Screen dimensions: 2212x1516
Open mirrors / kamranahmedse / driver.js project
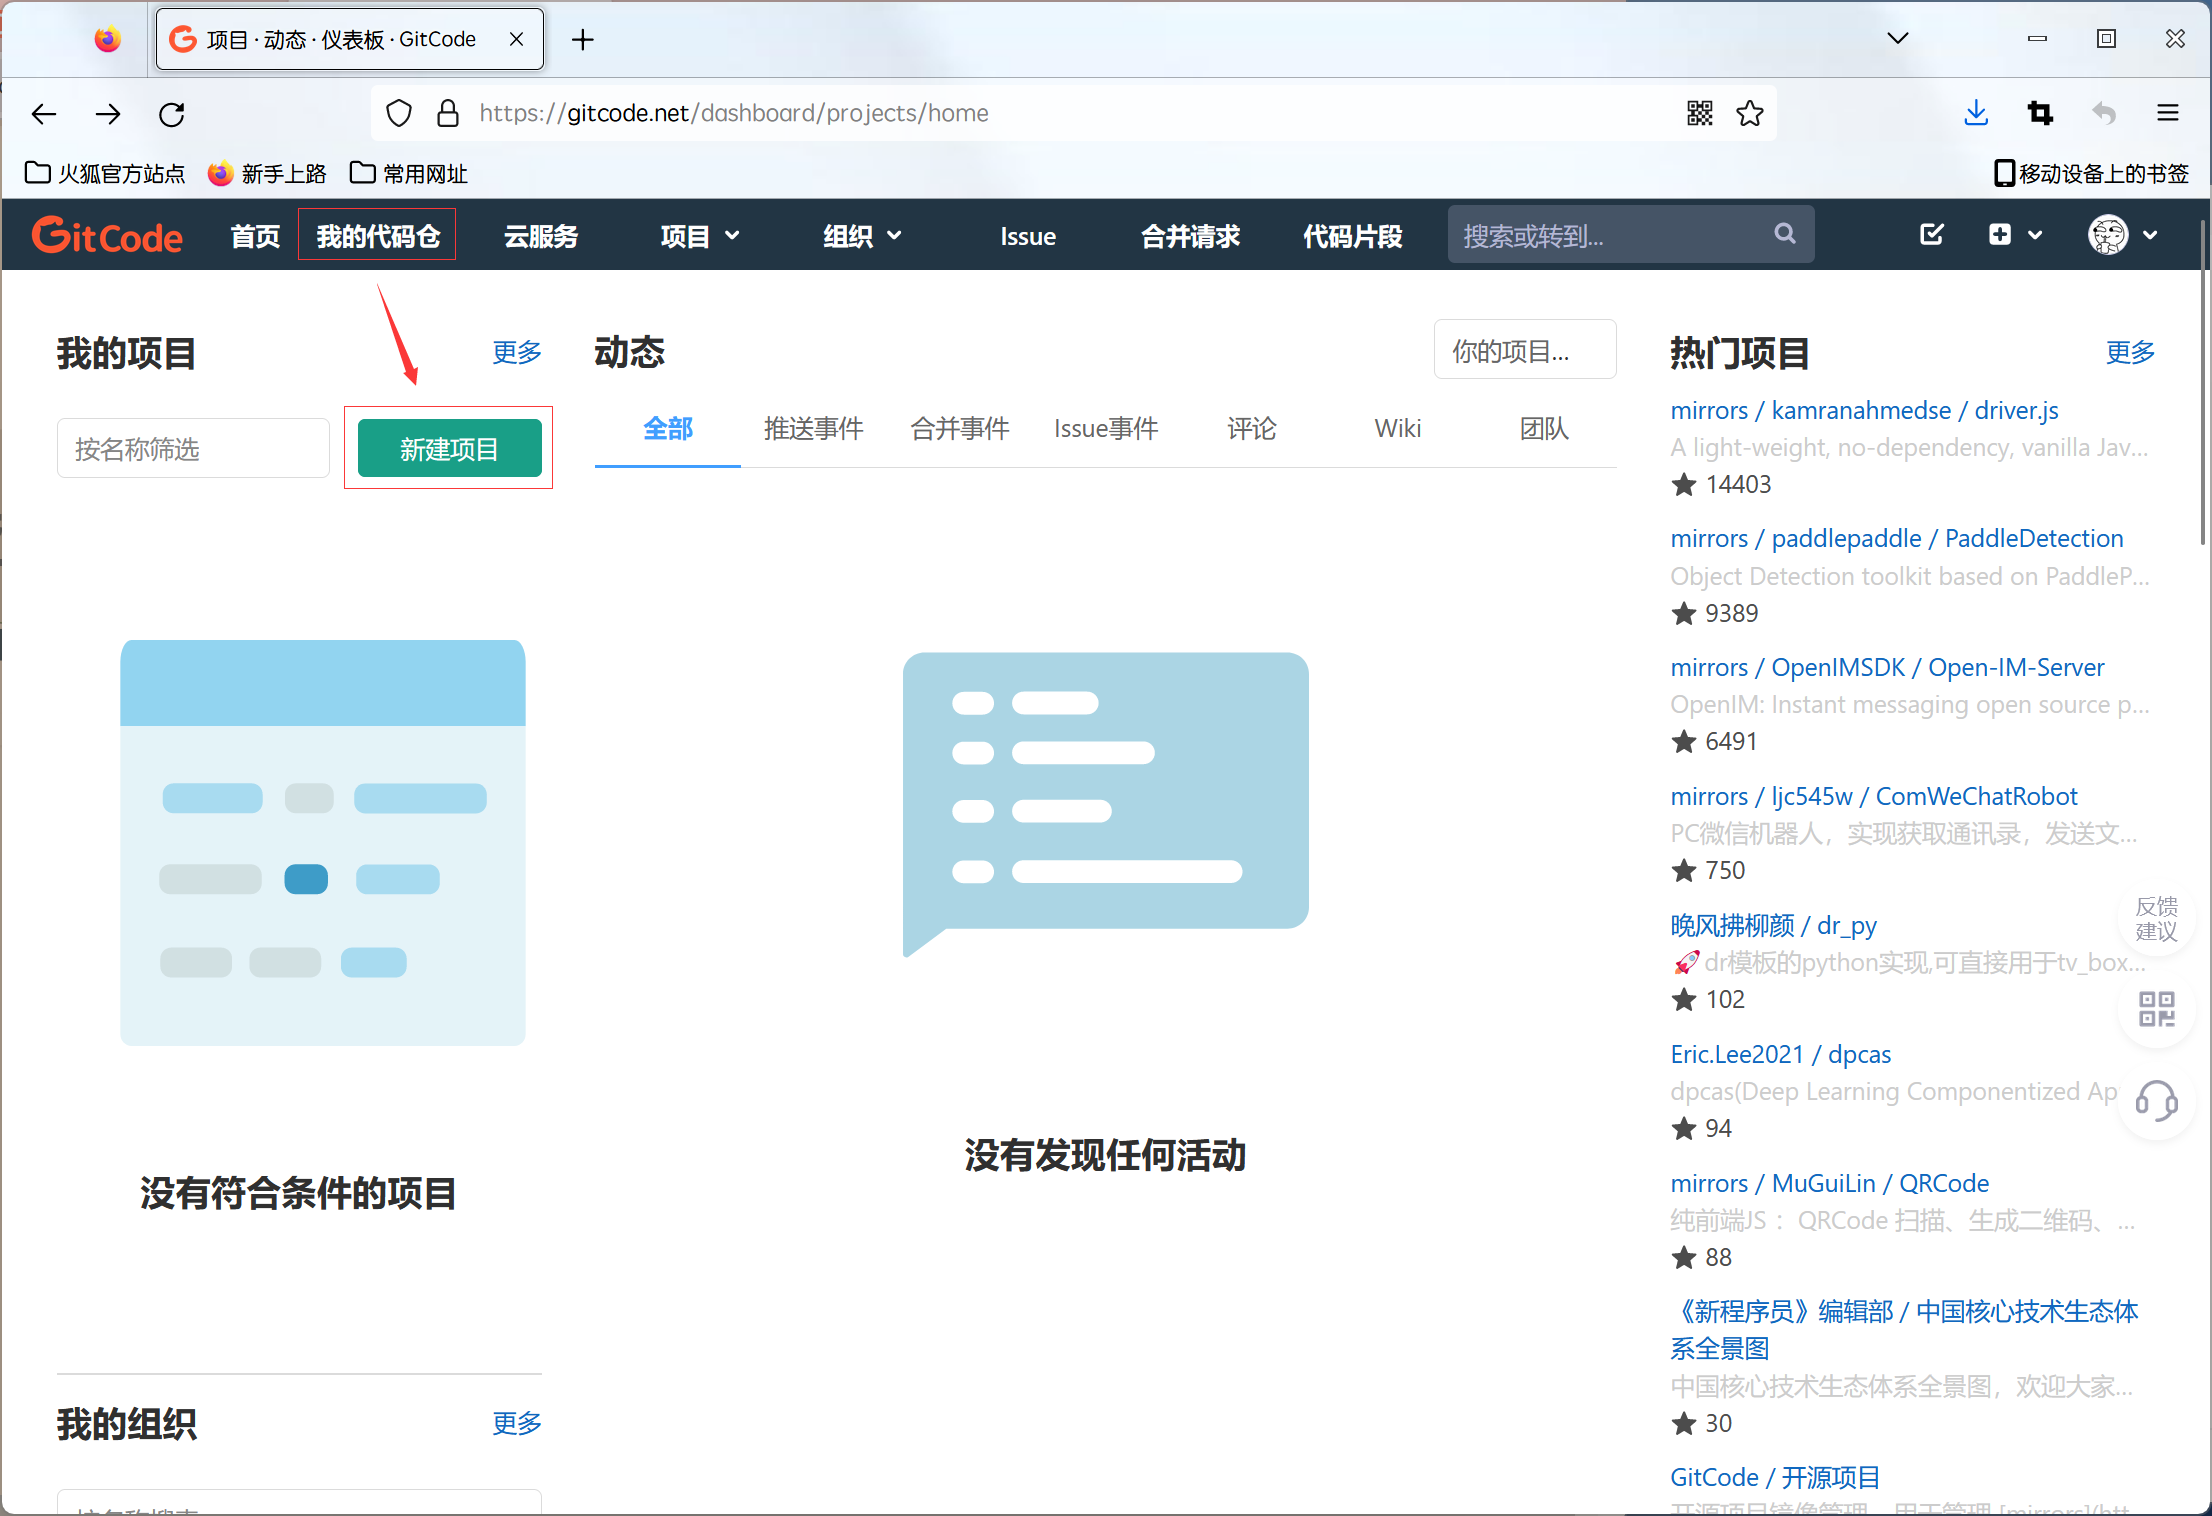1864,410
